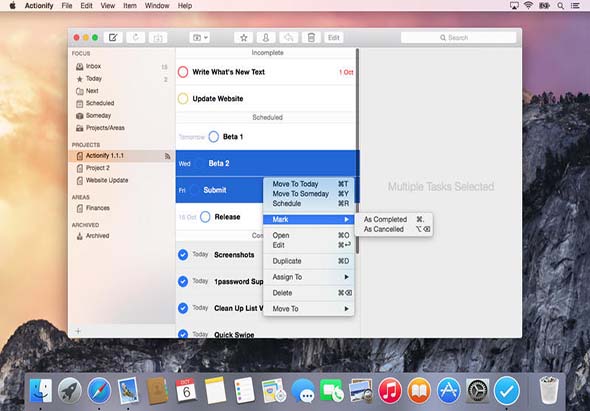This screenshot has height=411, width=590.
Task: Open the Finances area
Action: click(x=122, y=208)
